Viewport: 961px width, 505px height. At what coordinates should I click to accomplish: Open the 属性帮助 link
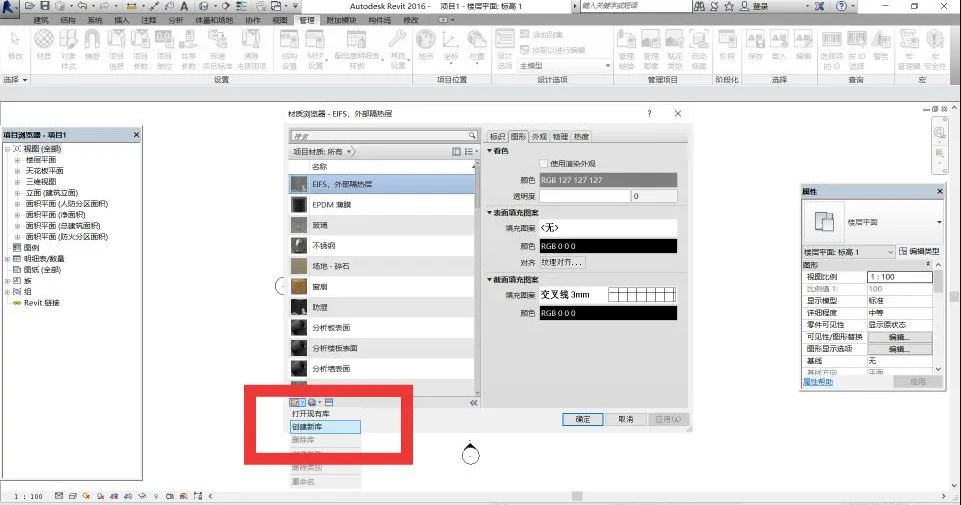(x=818, y=382)
